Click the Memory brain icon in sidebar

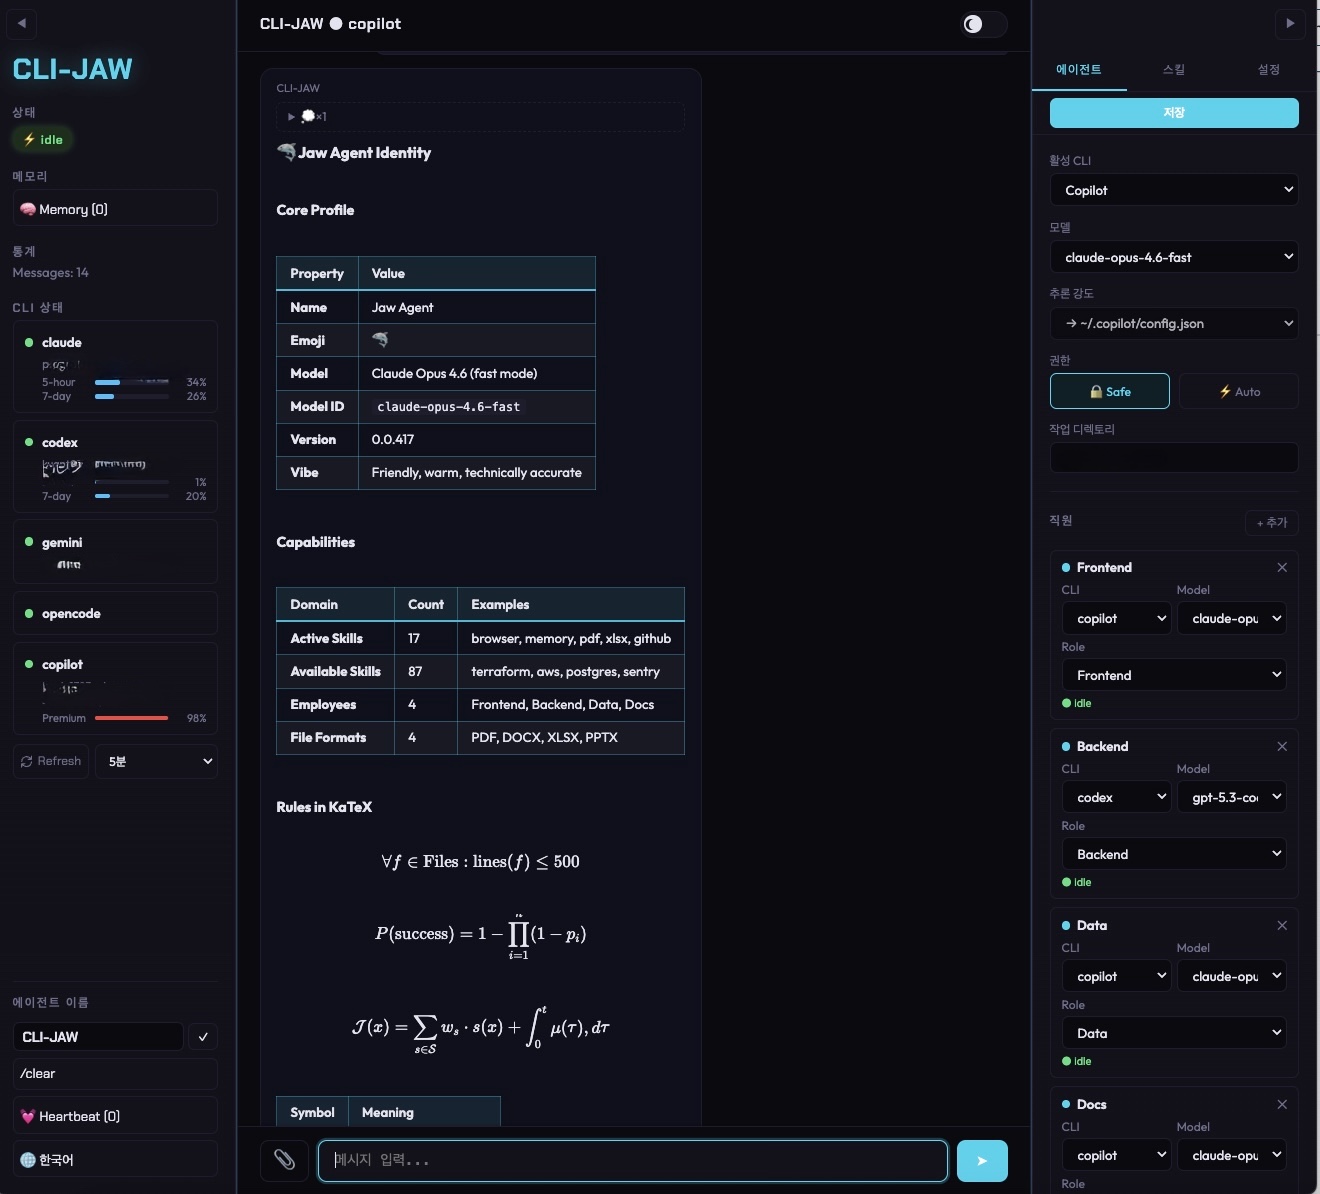(28, 209)
